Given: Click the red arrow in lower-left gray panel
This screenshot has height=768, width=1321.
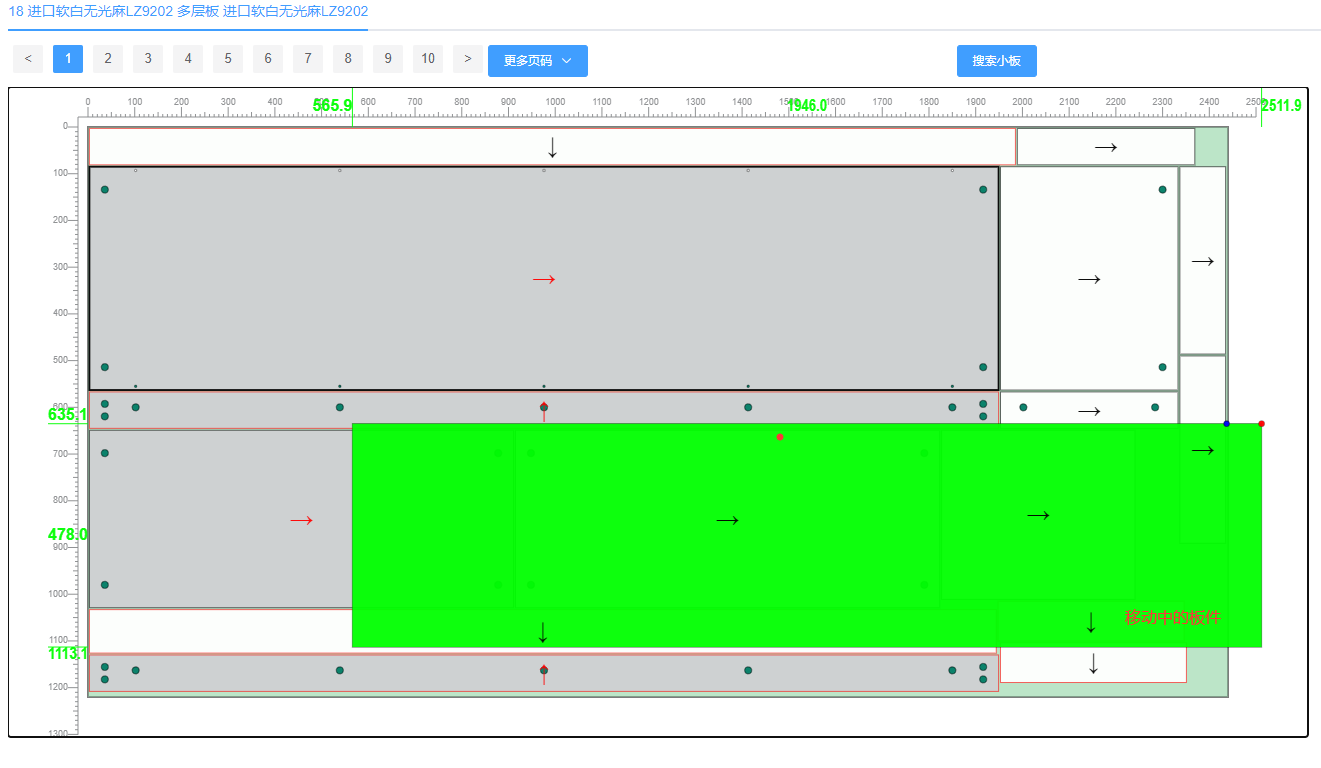Looking at the screenshot, I should pos(301,520).
